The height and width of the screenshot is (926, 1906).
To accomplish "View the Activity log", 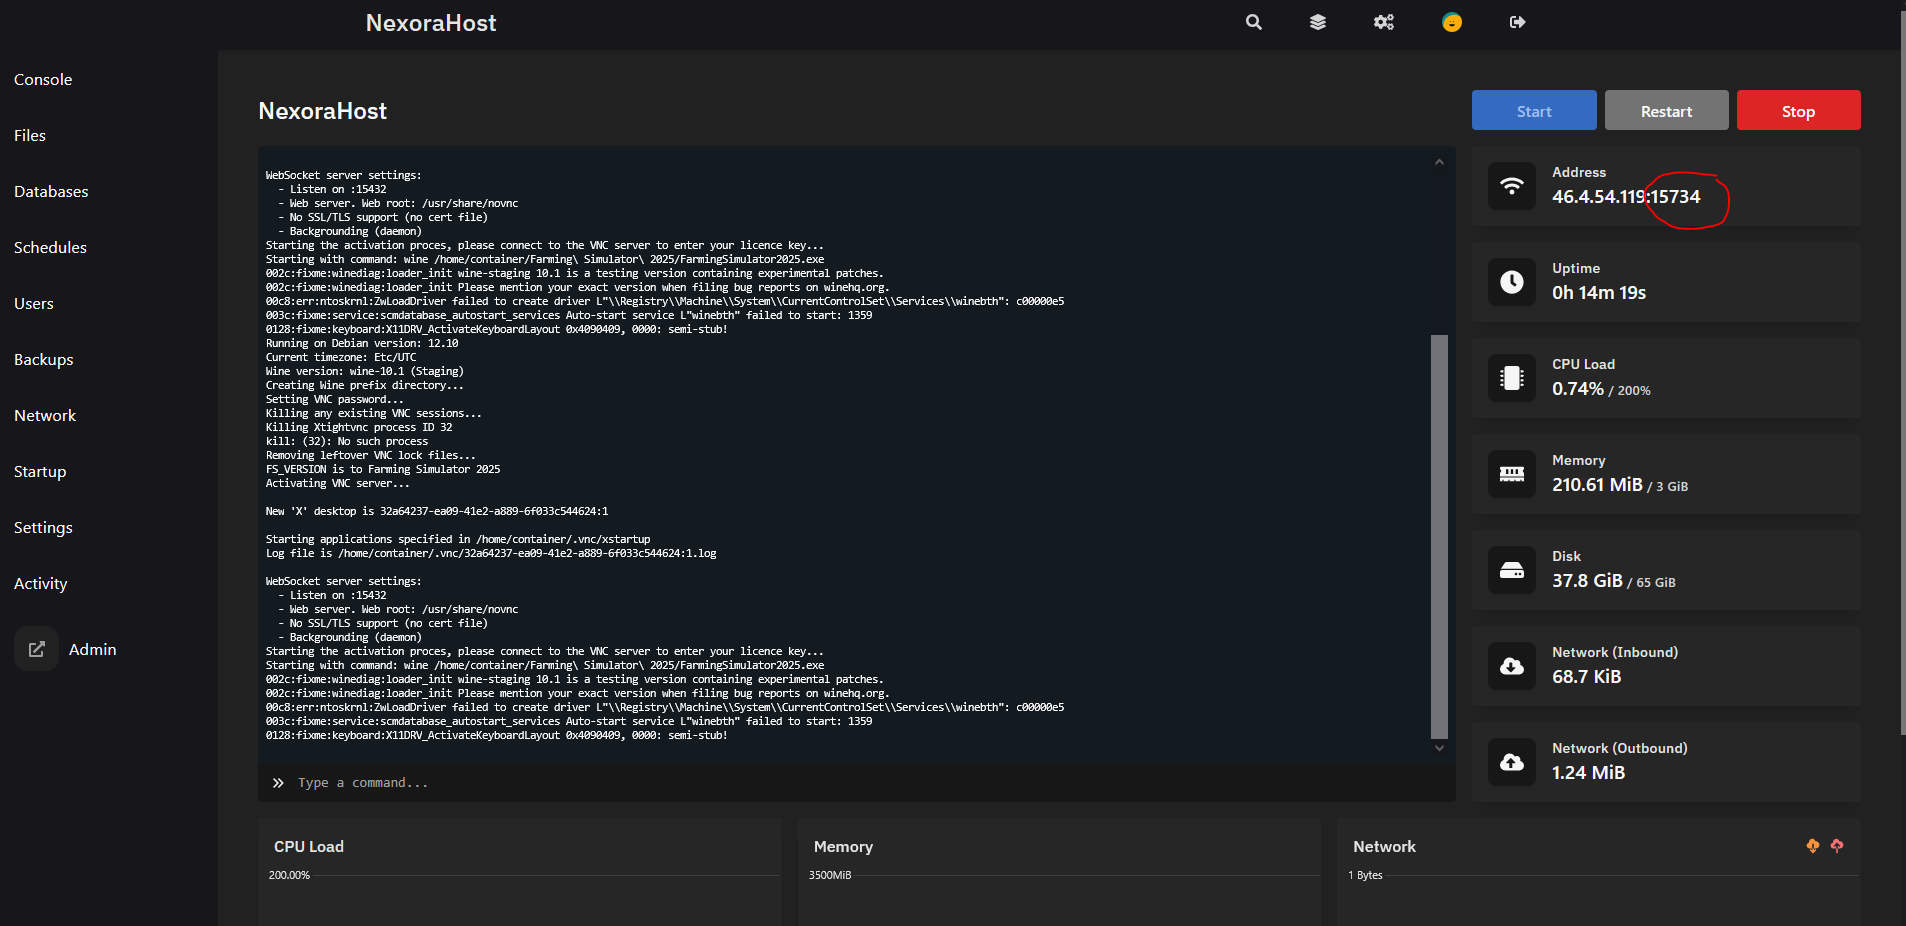I will [41, 584].
